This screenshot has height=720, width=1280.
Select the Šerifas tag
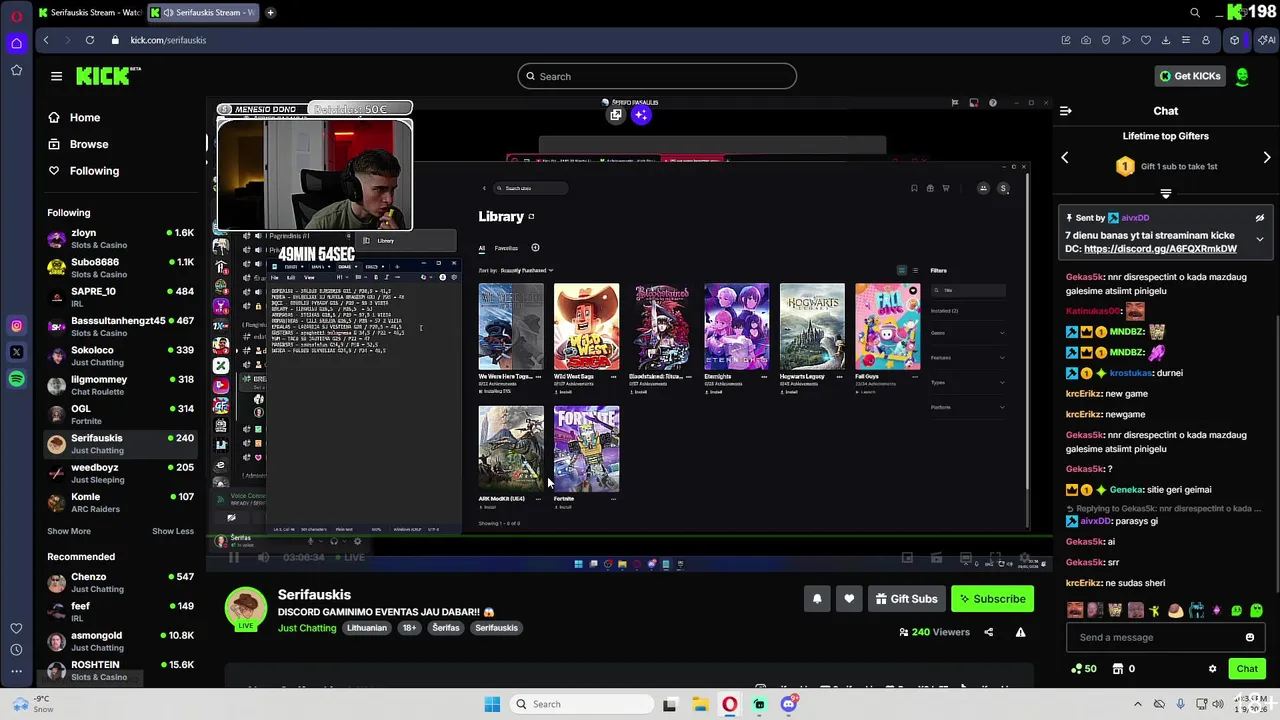(446, 628)
